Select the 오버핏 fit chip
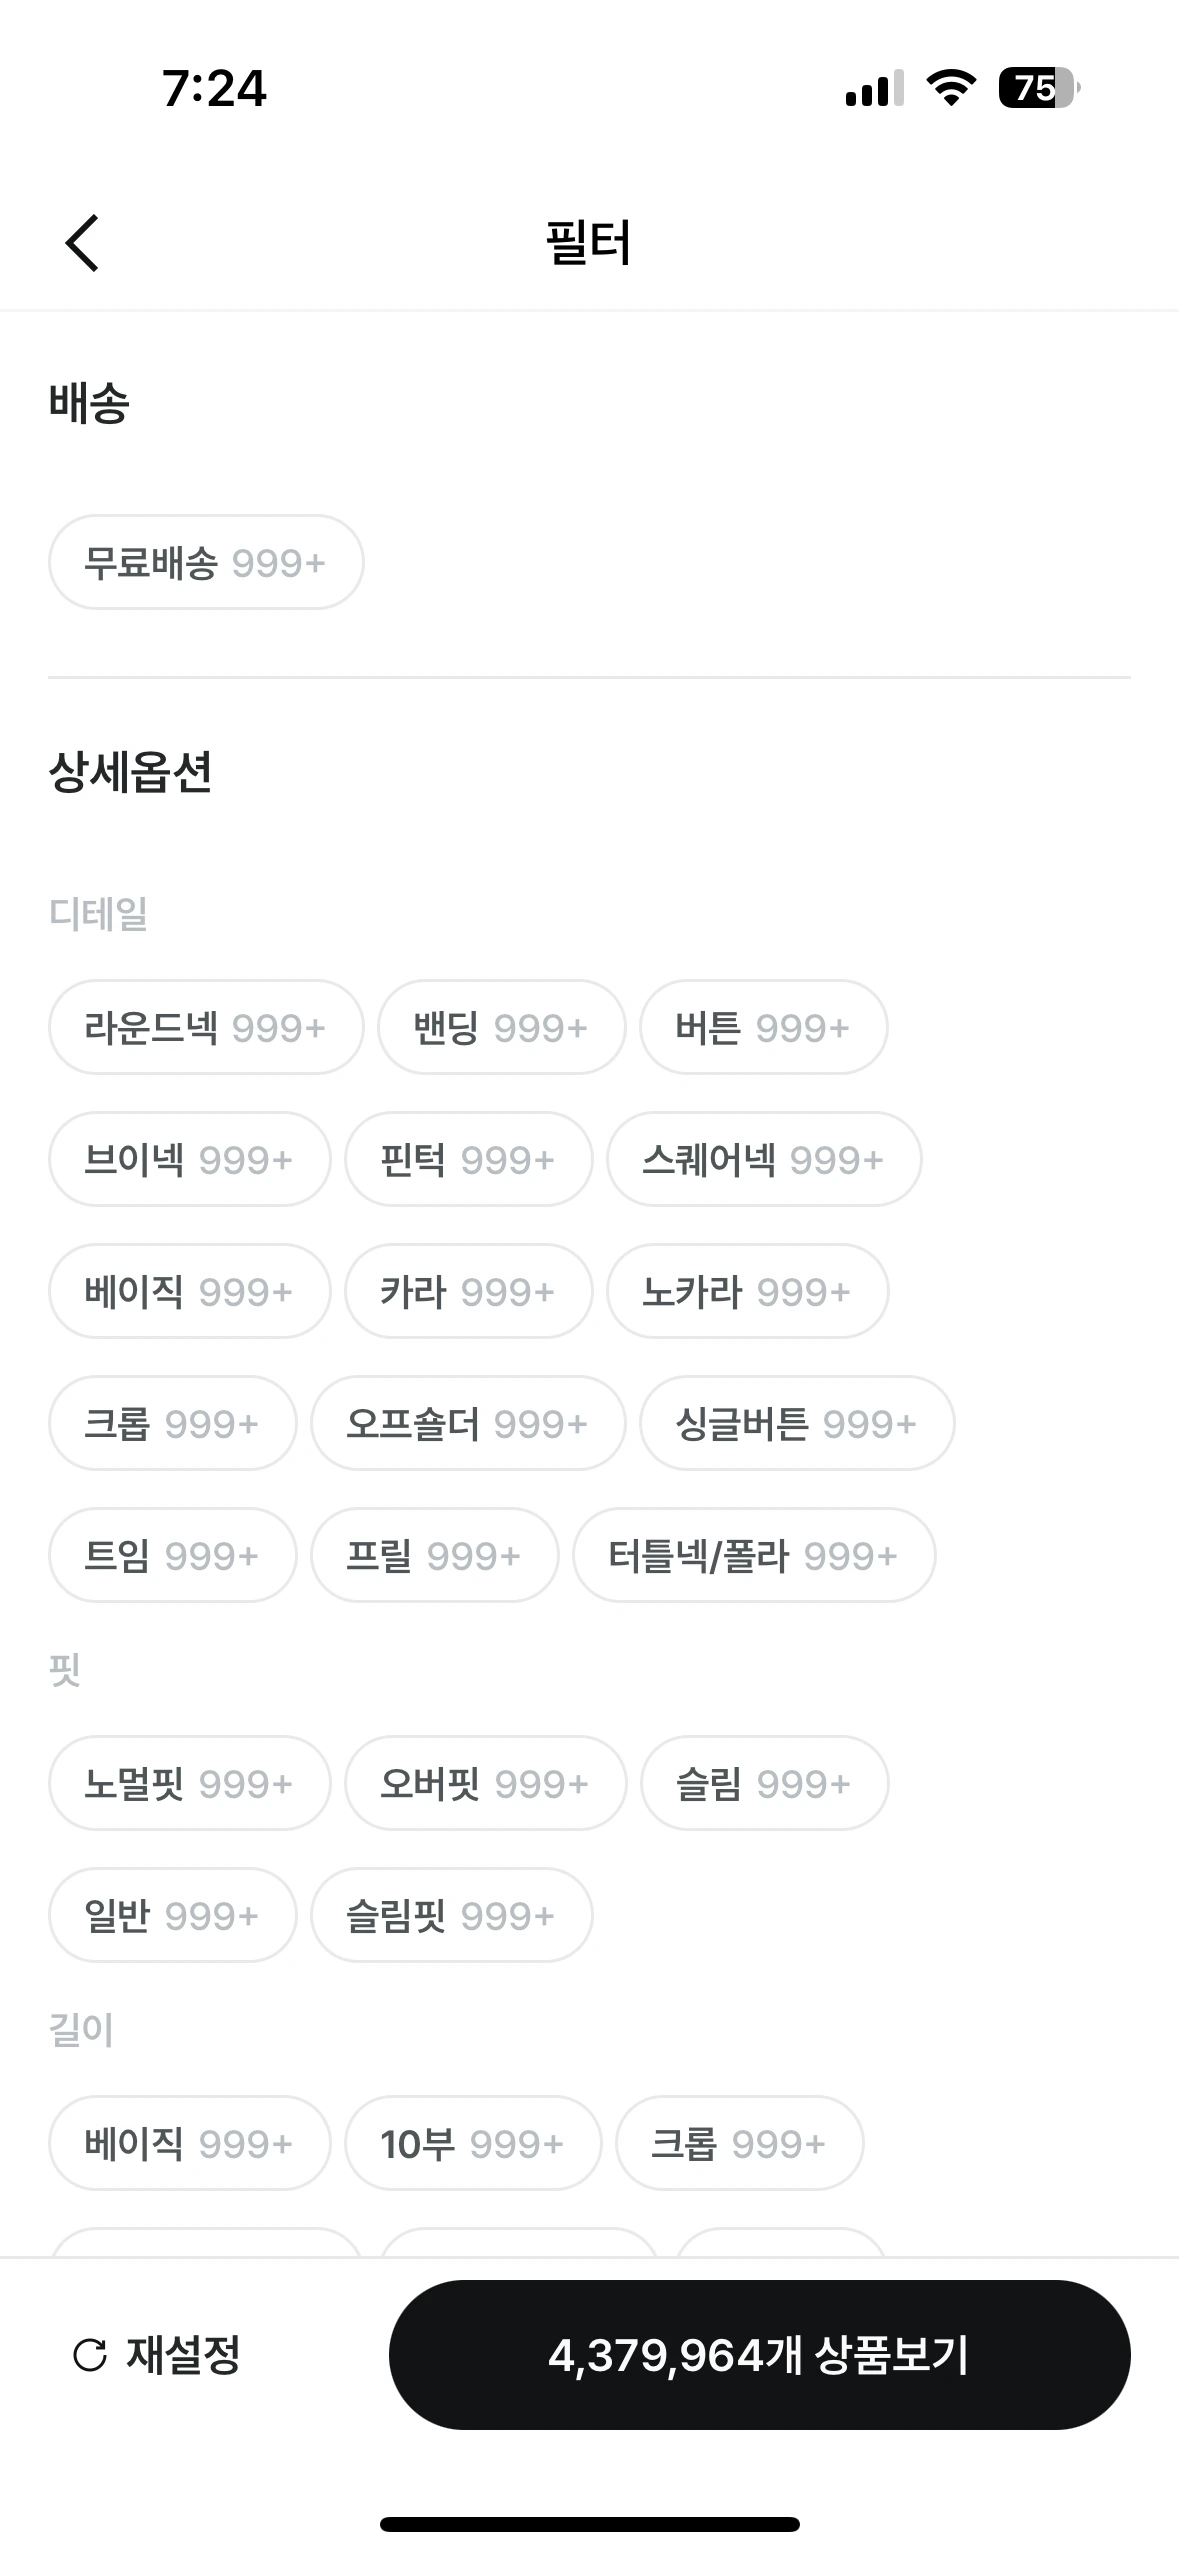Screen dimensions: 1179x2556 [x=485, y=1783]
